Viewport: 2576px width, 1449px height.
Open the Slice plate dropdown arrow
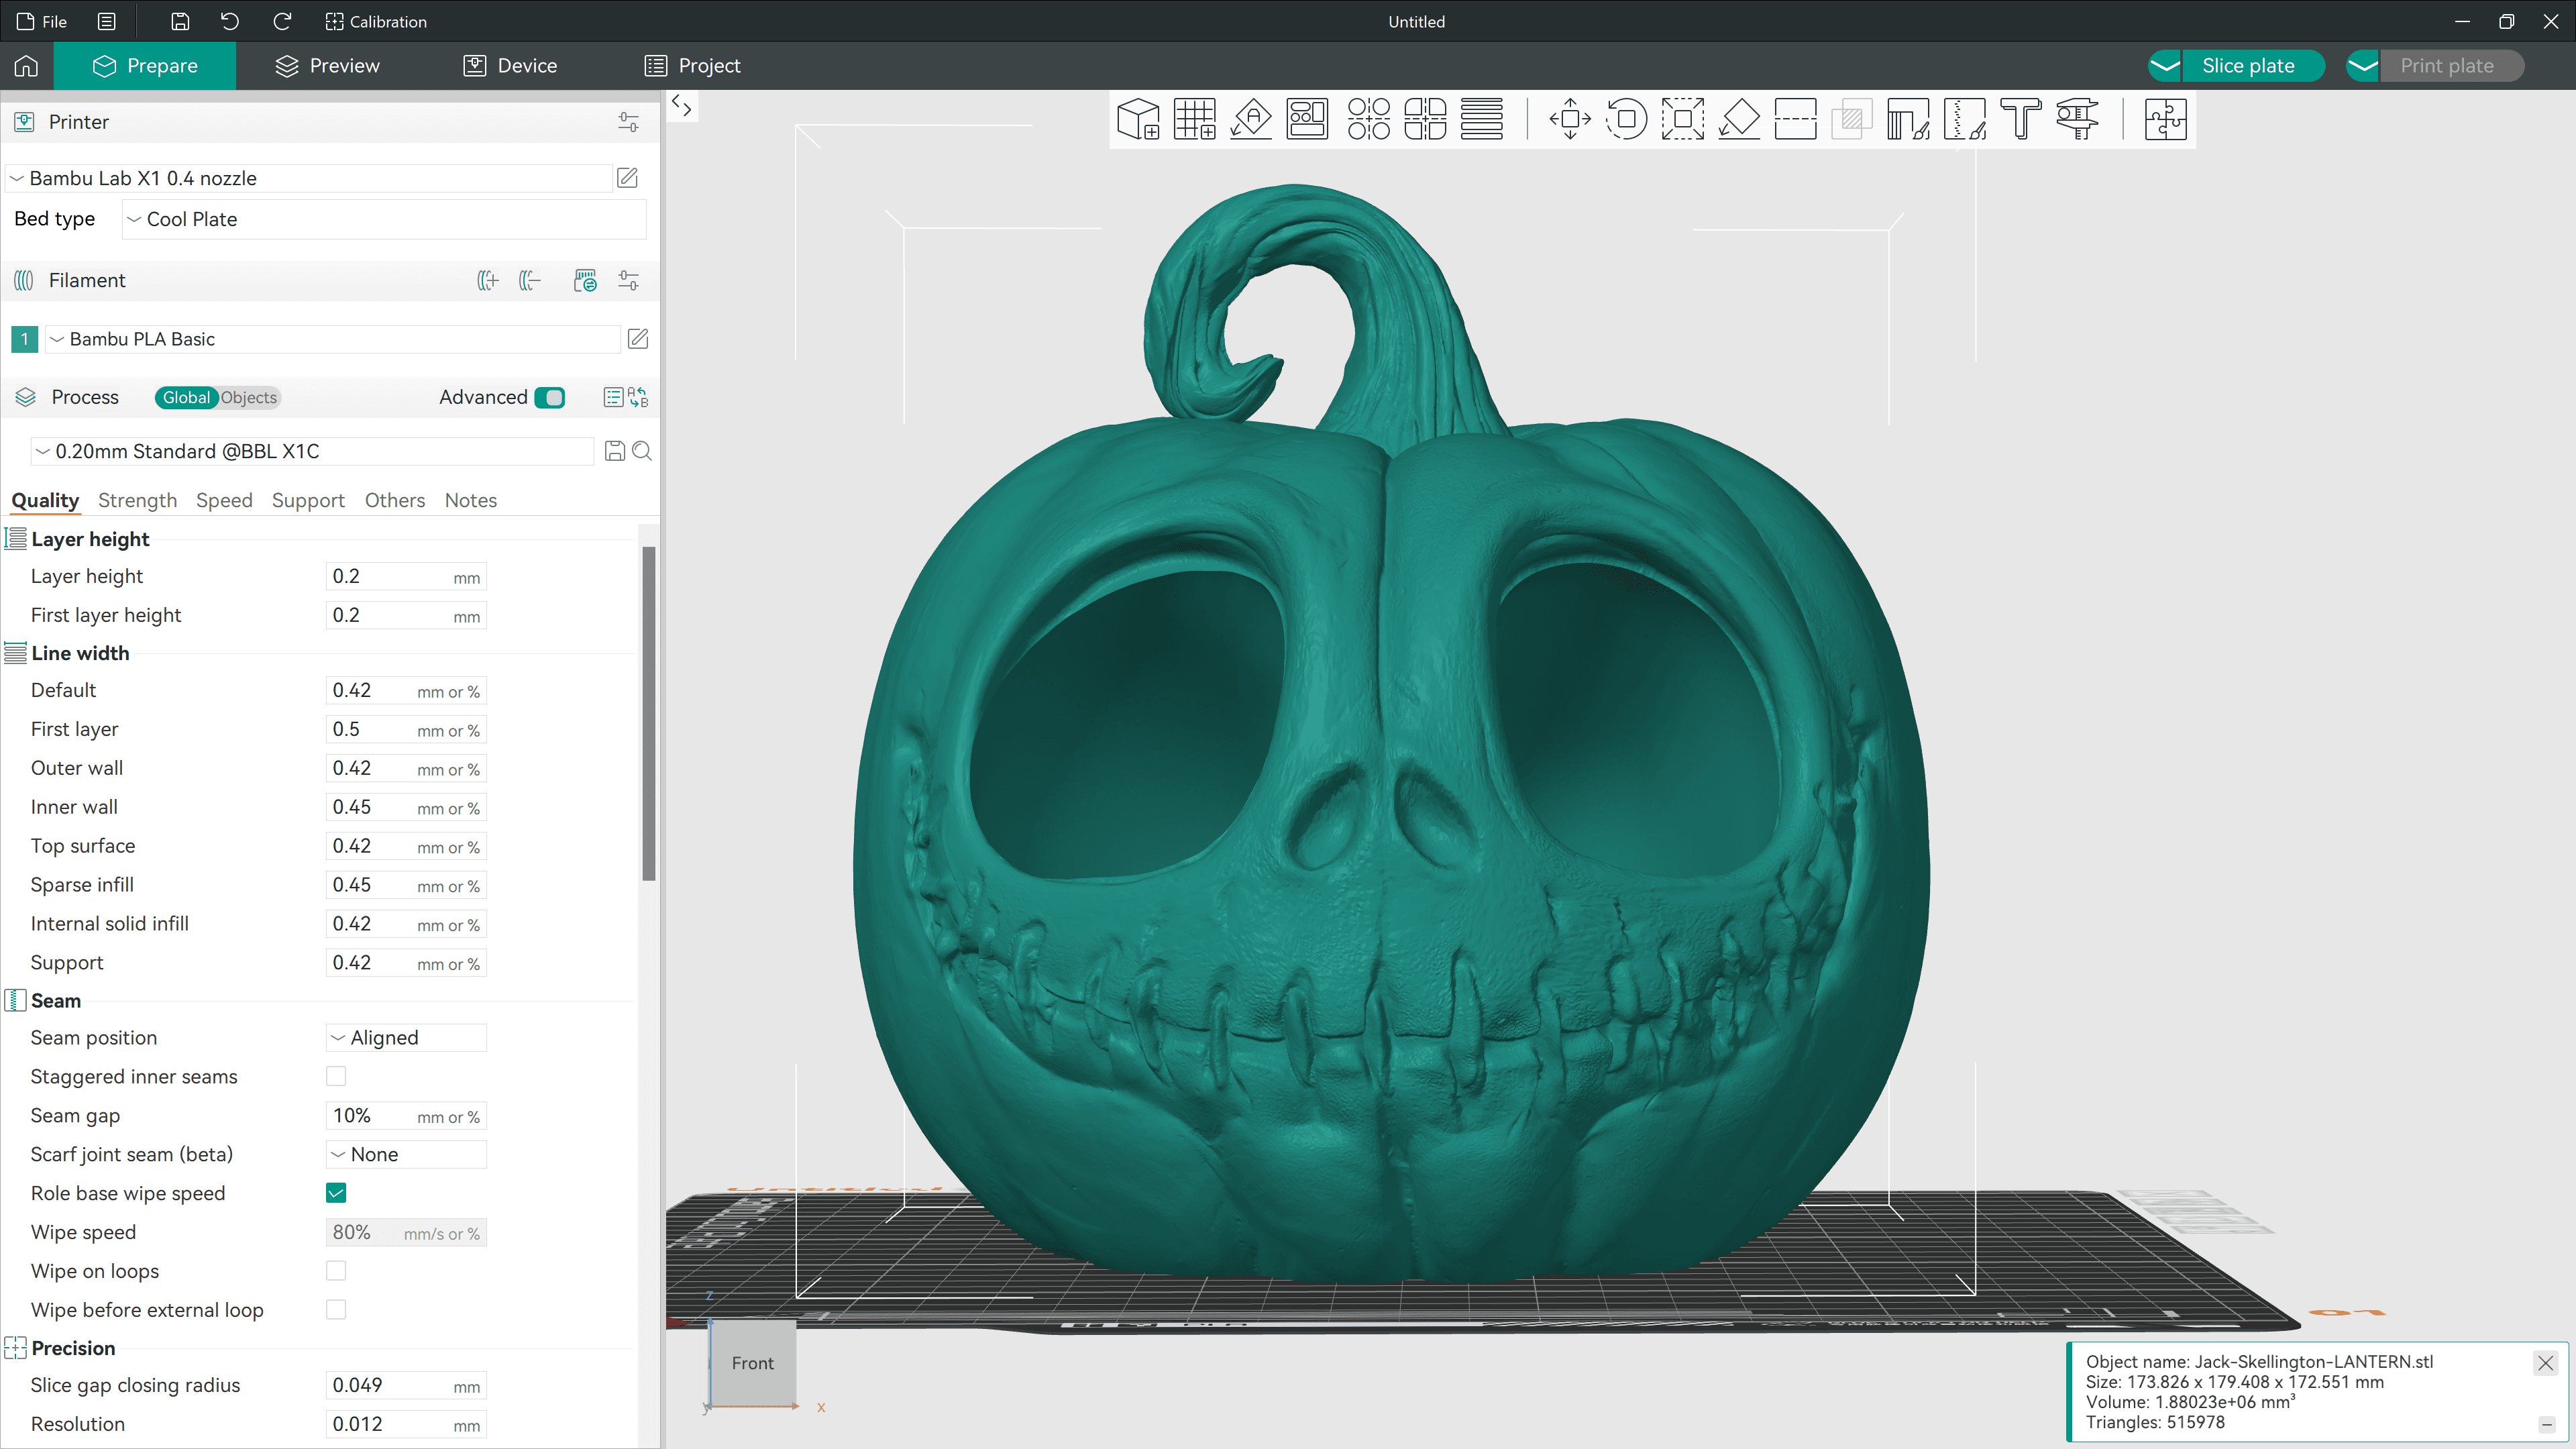point(2165,66)
